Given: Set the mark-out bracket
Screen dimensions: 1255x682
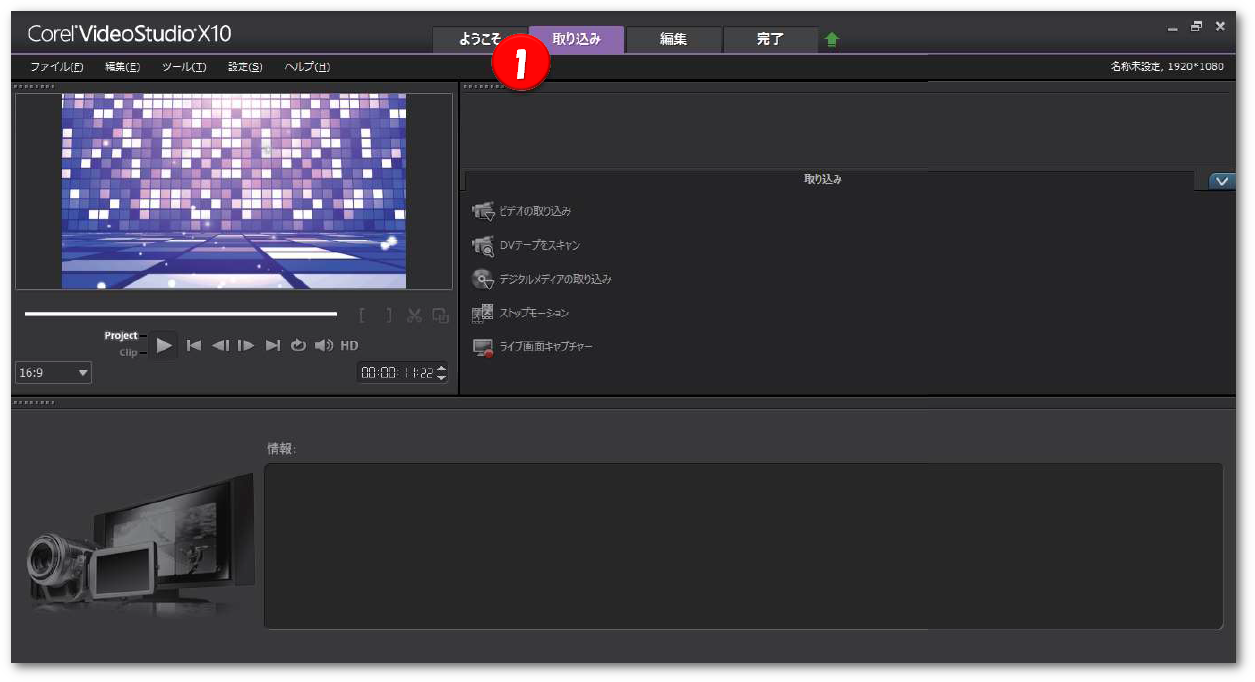Looking at the screenshot, I should (388, 315).
